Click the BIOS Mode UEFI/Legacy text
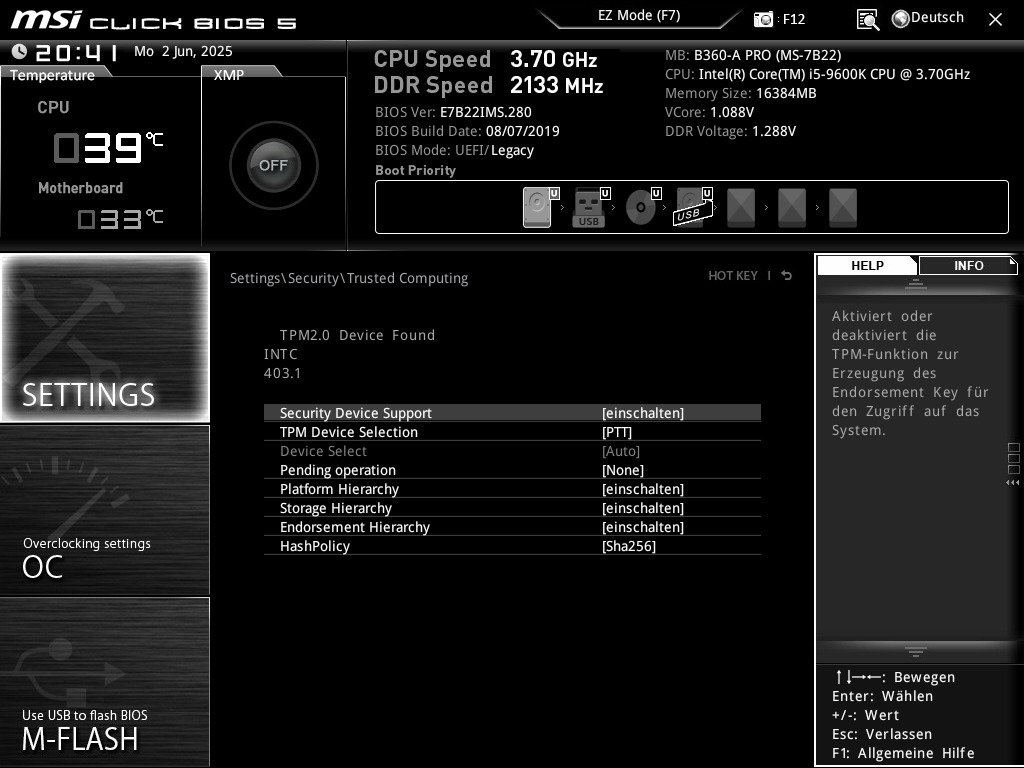Image resolution: width=1024 pixels, height=768 pixels. point(455,150)
